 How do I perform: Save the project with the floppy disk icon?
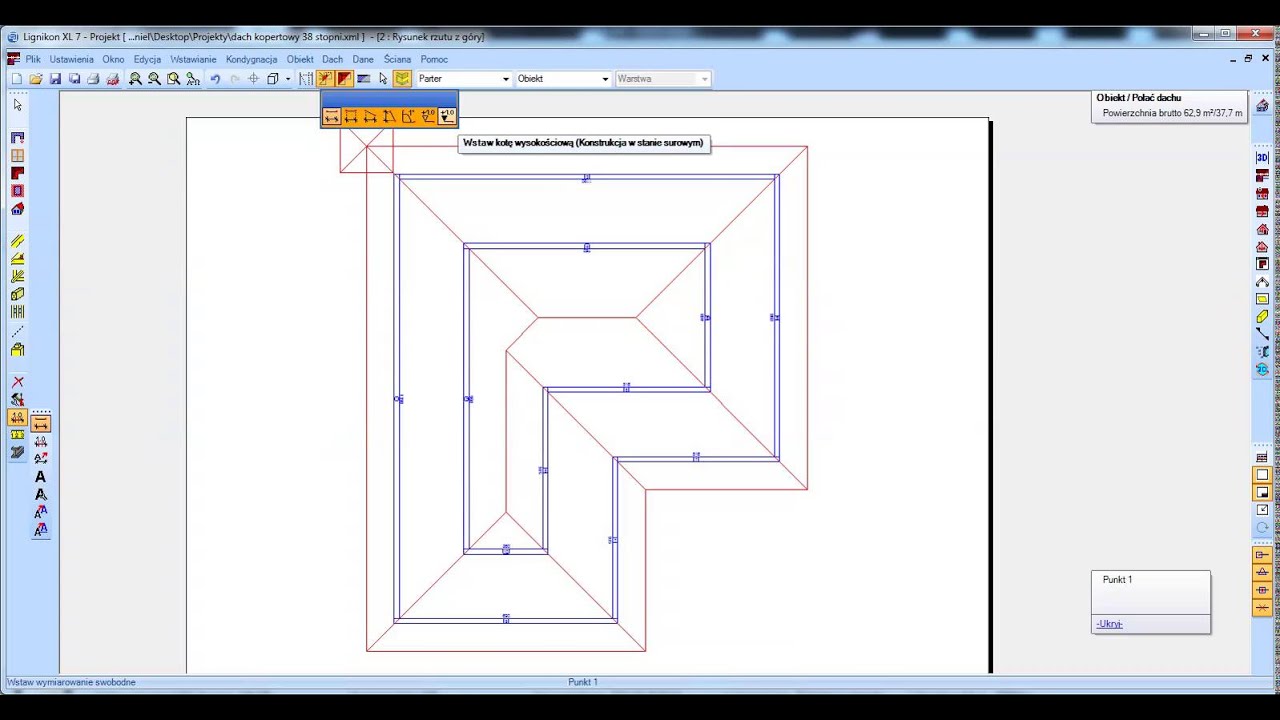pos(55,79)
